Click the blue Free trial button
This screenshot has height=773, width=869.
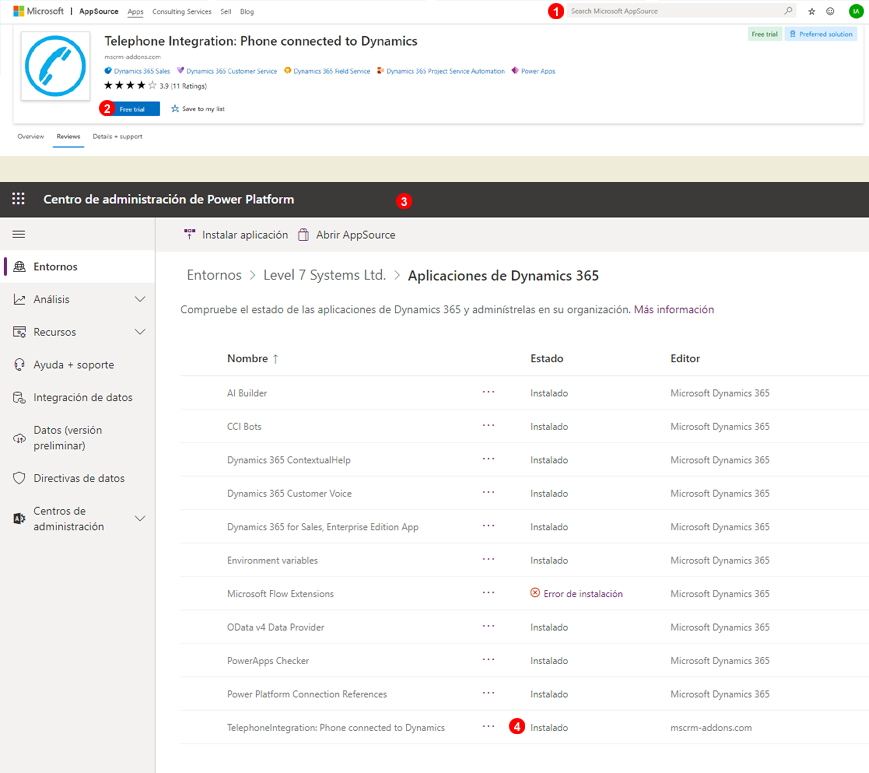pos(132,109)
